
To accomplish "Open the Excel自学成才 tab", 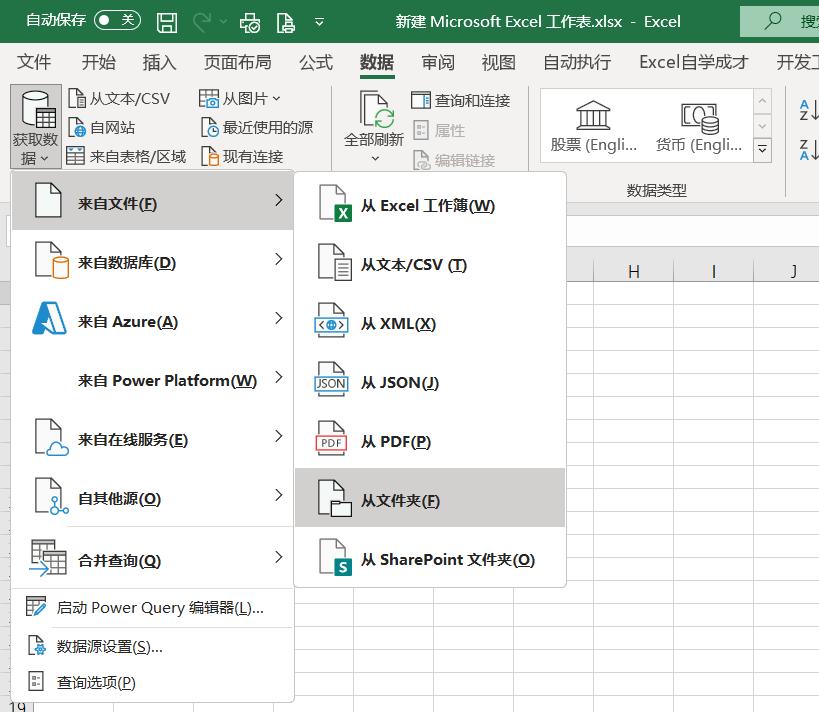I will pyautogui.click(x=694, y=62).
